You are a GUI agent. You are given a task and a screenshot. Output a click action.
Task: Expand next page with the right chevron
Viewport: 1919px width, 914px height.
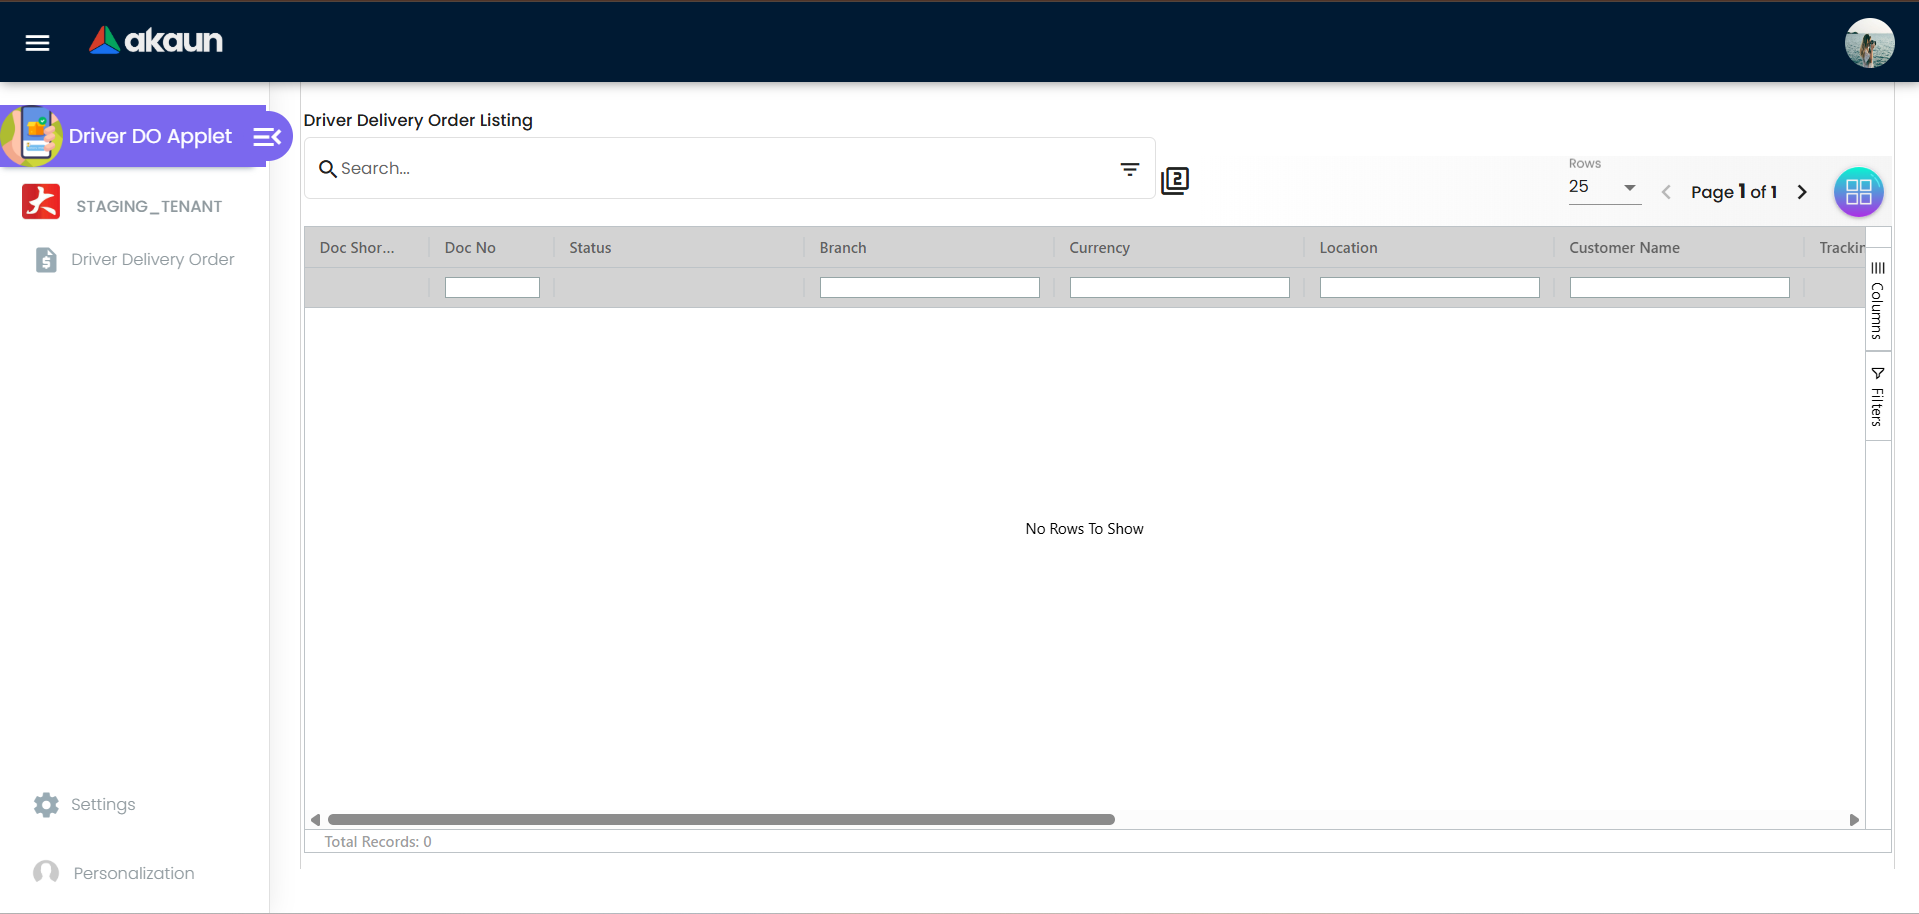(1802, 192)
